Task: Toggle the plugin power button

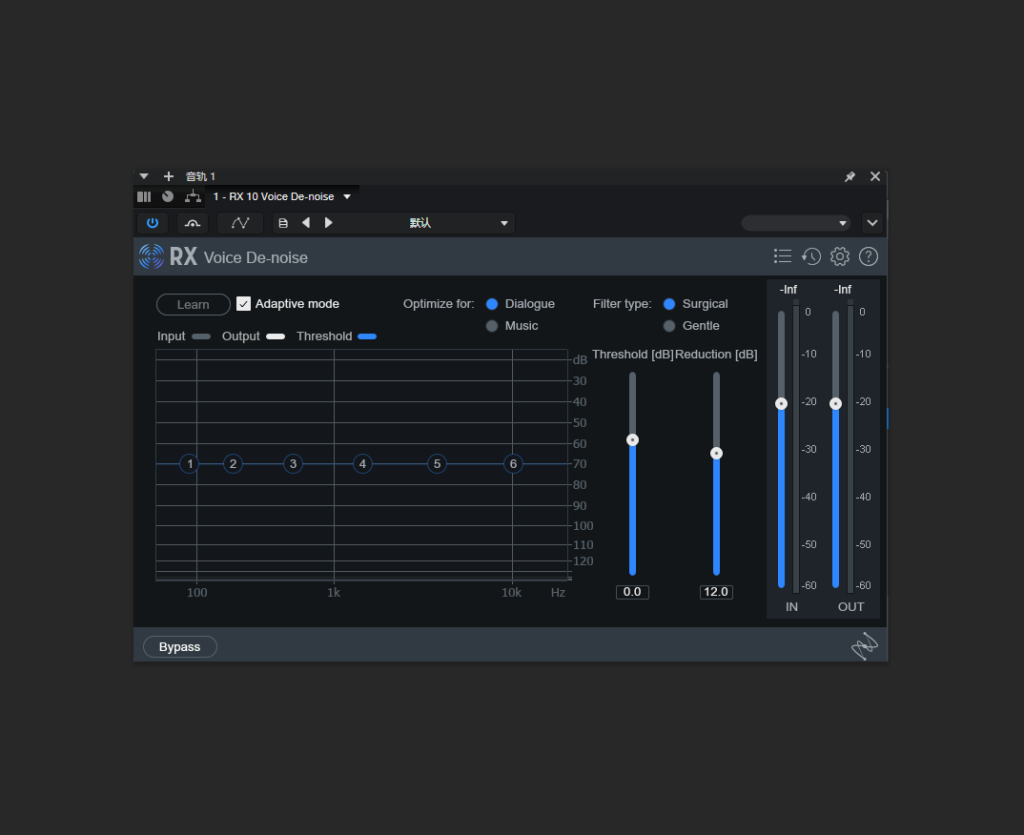Action: click(152, 223)
